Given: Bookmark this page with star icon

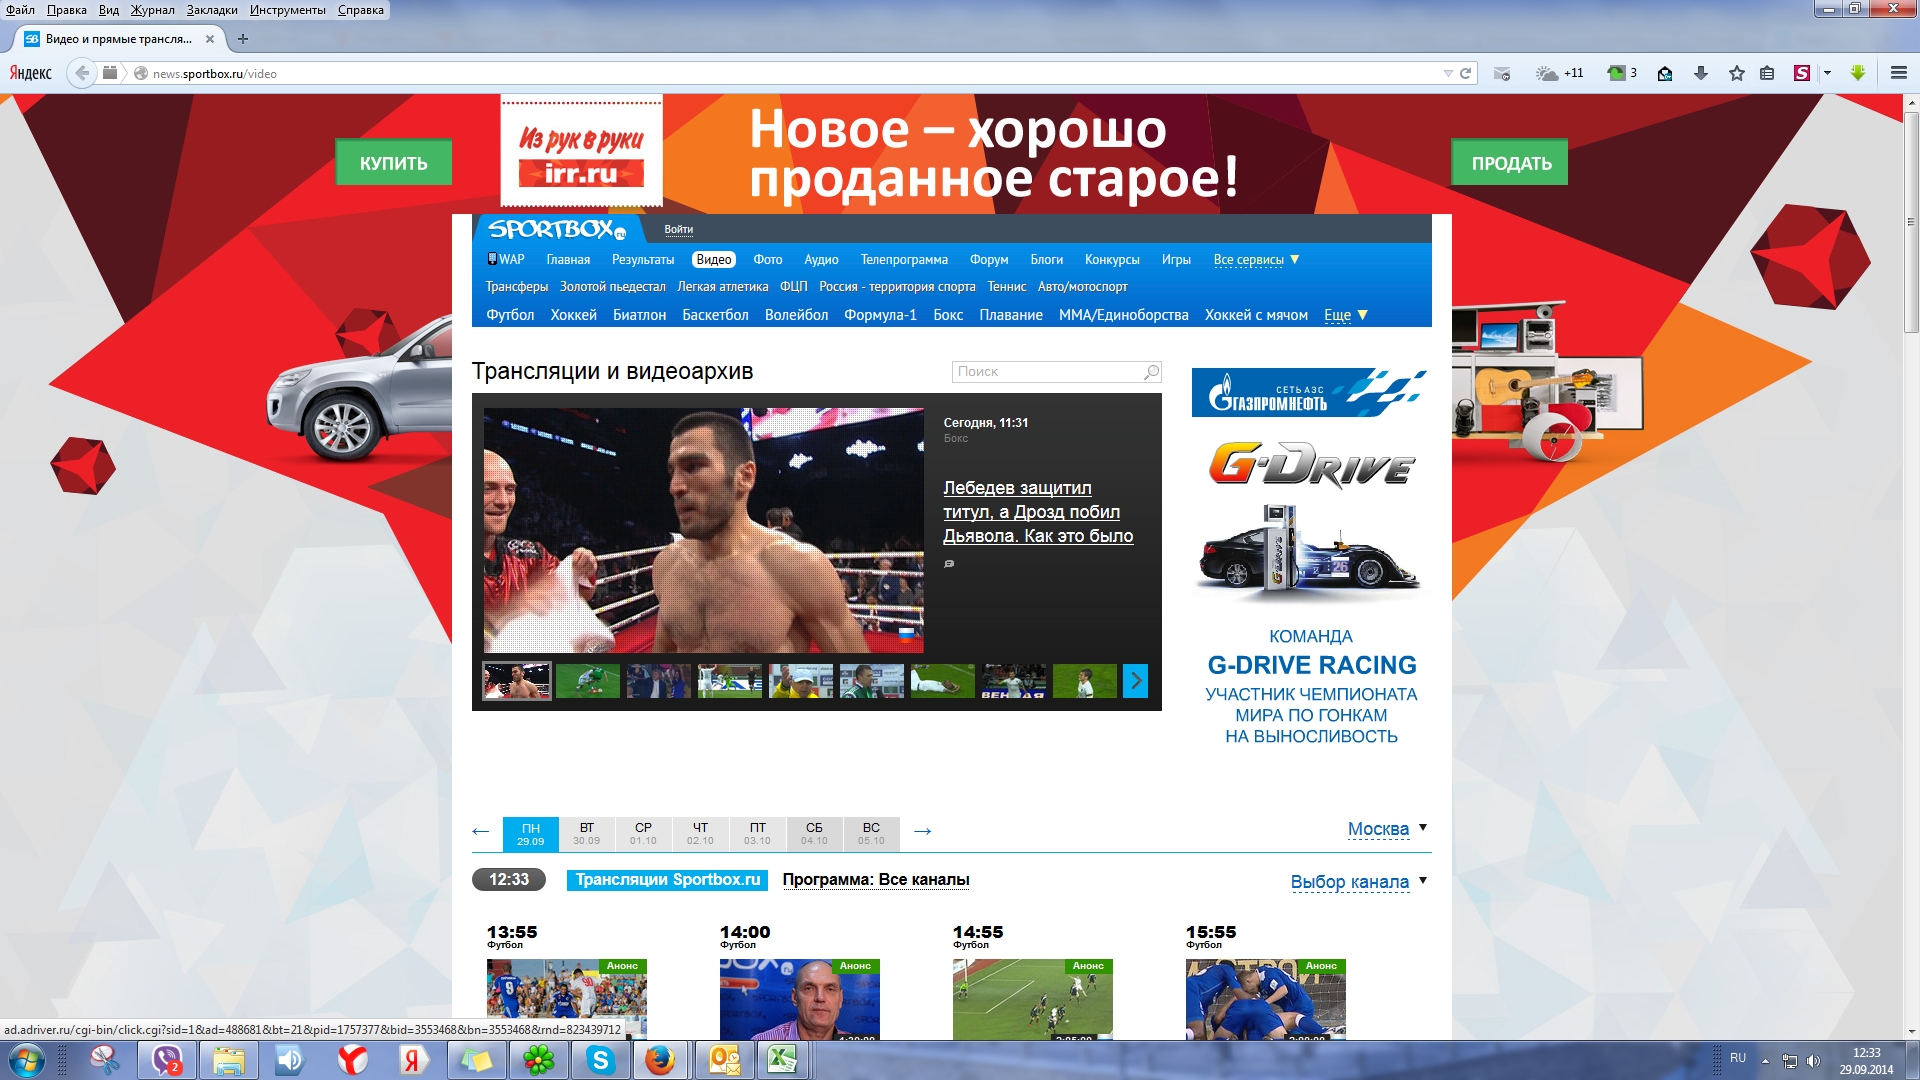Looking at the screenshot, I should tap(1737, 73).
